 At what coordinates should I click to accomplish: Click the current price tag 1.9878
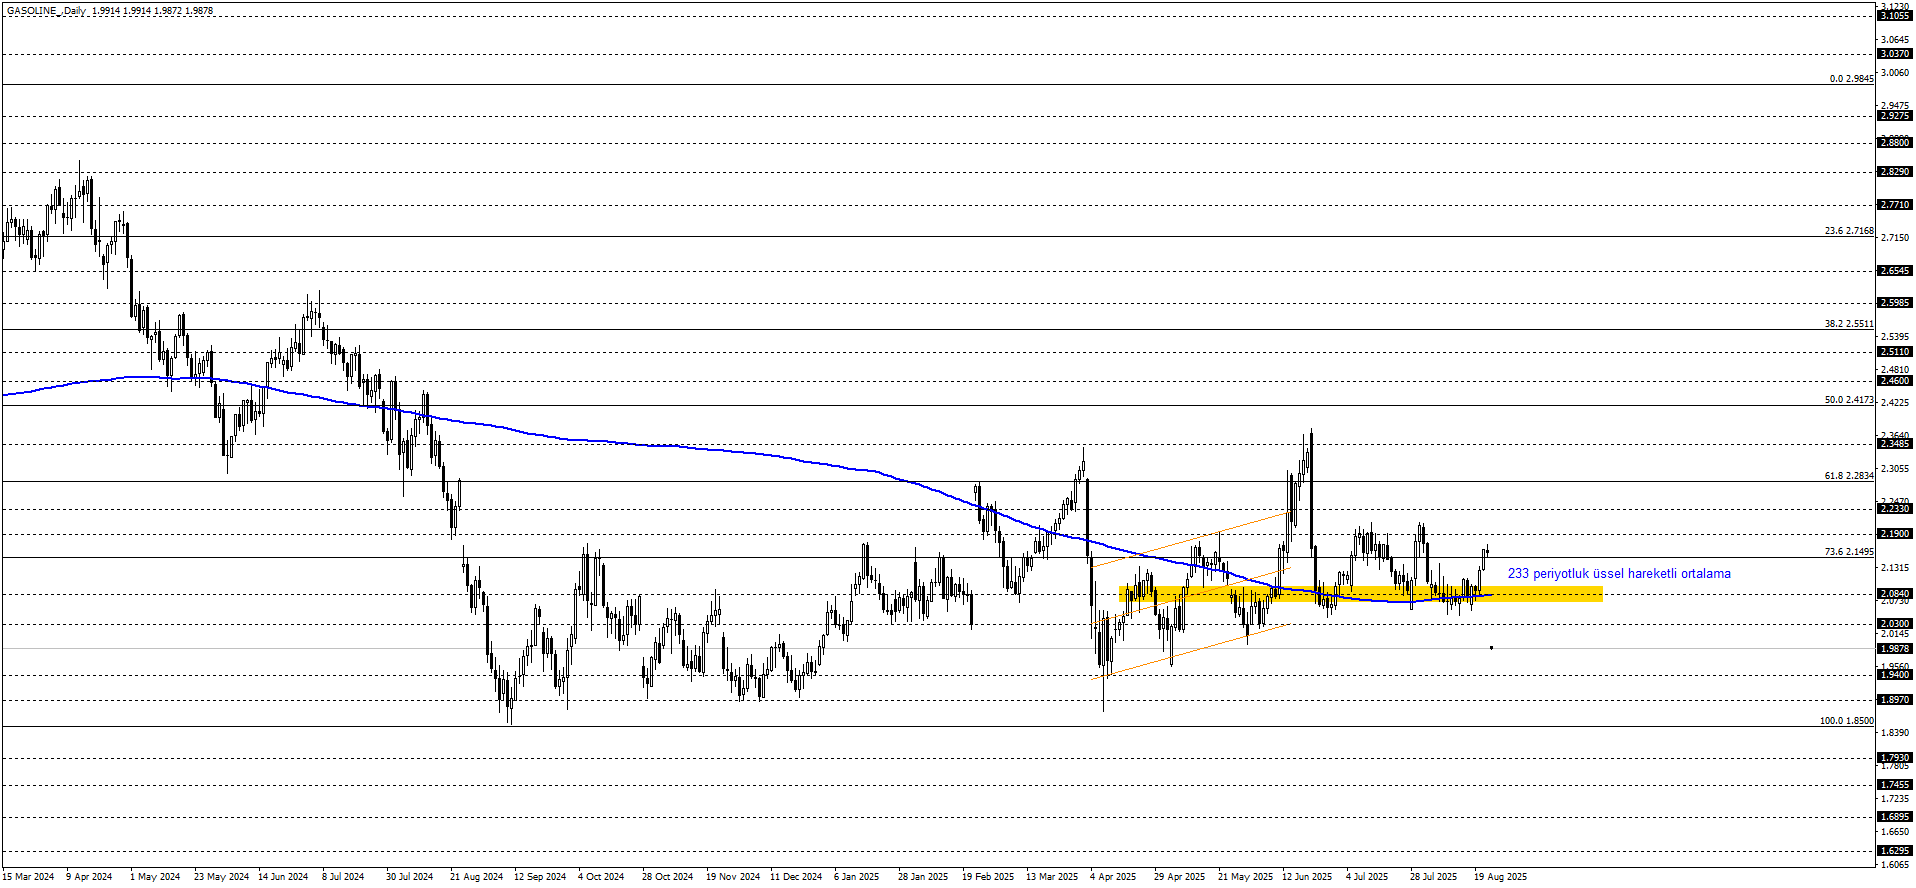point(1895,649)
